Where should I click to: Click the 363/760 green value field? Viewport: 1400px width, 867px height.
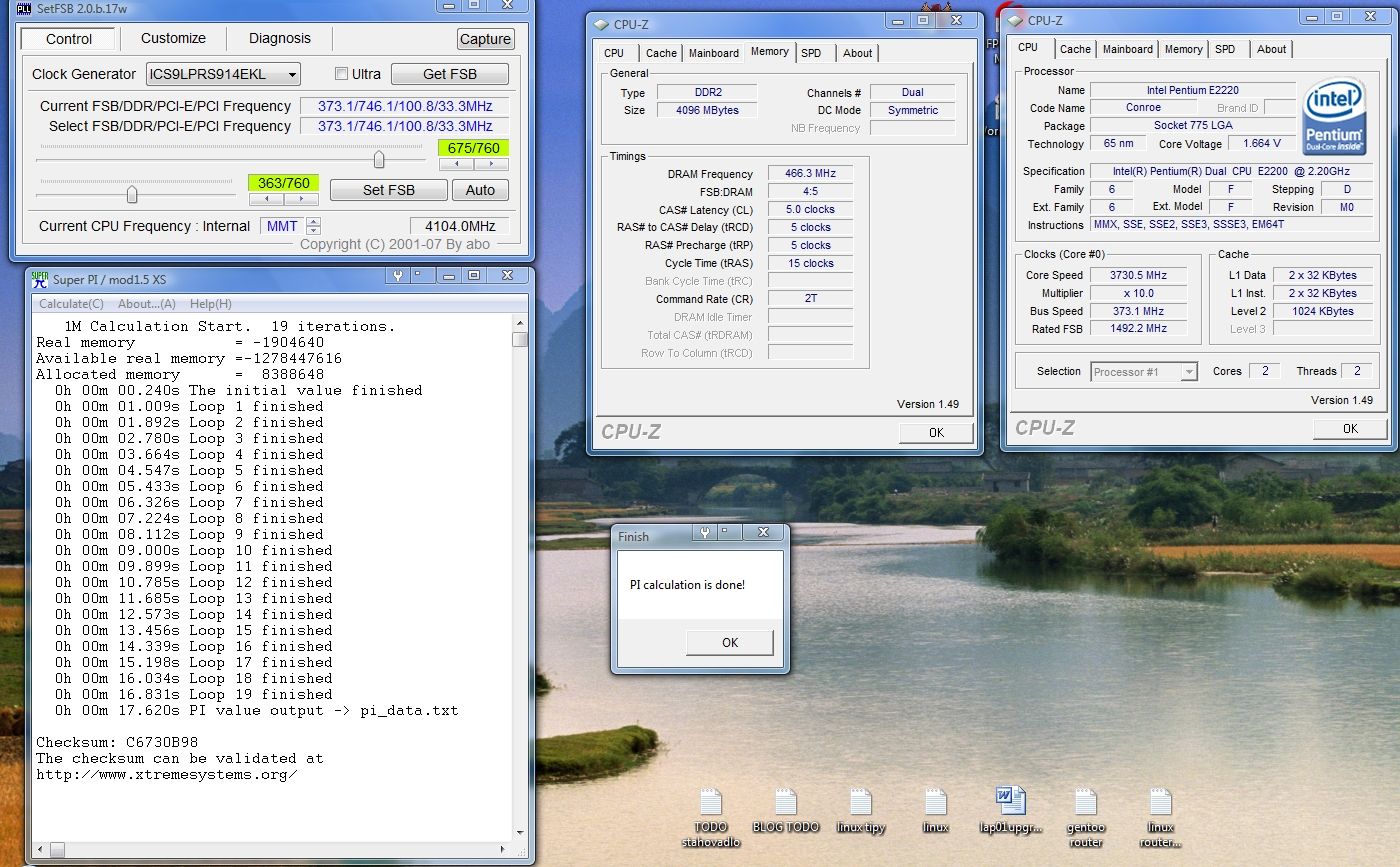284,183
